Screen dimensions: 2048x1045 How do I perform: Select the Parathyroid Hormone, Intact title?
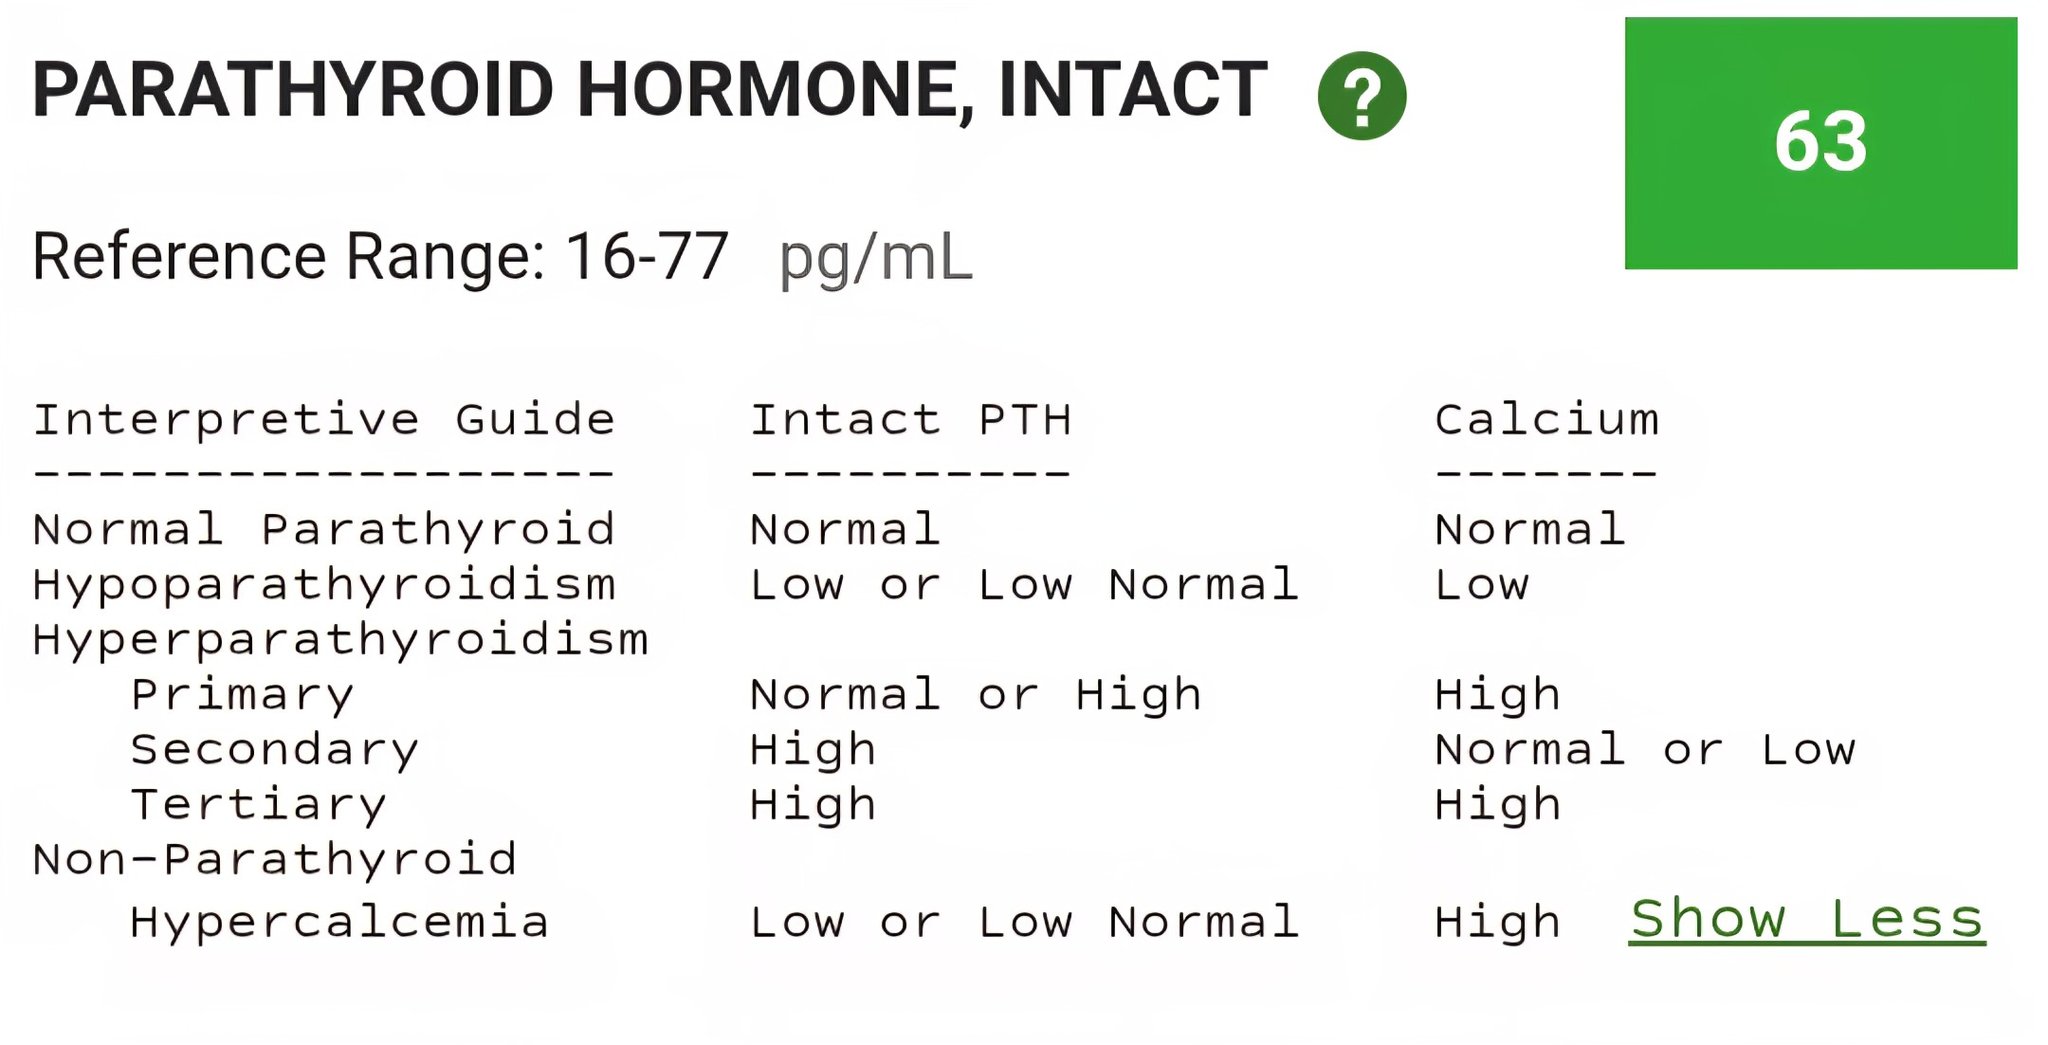coord(650,91)
